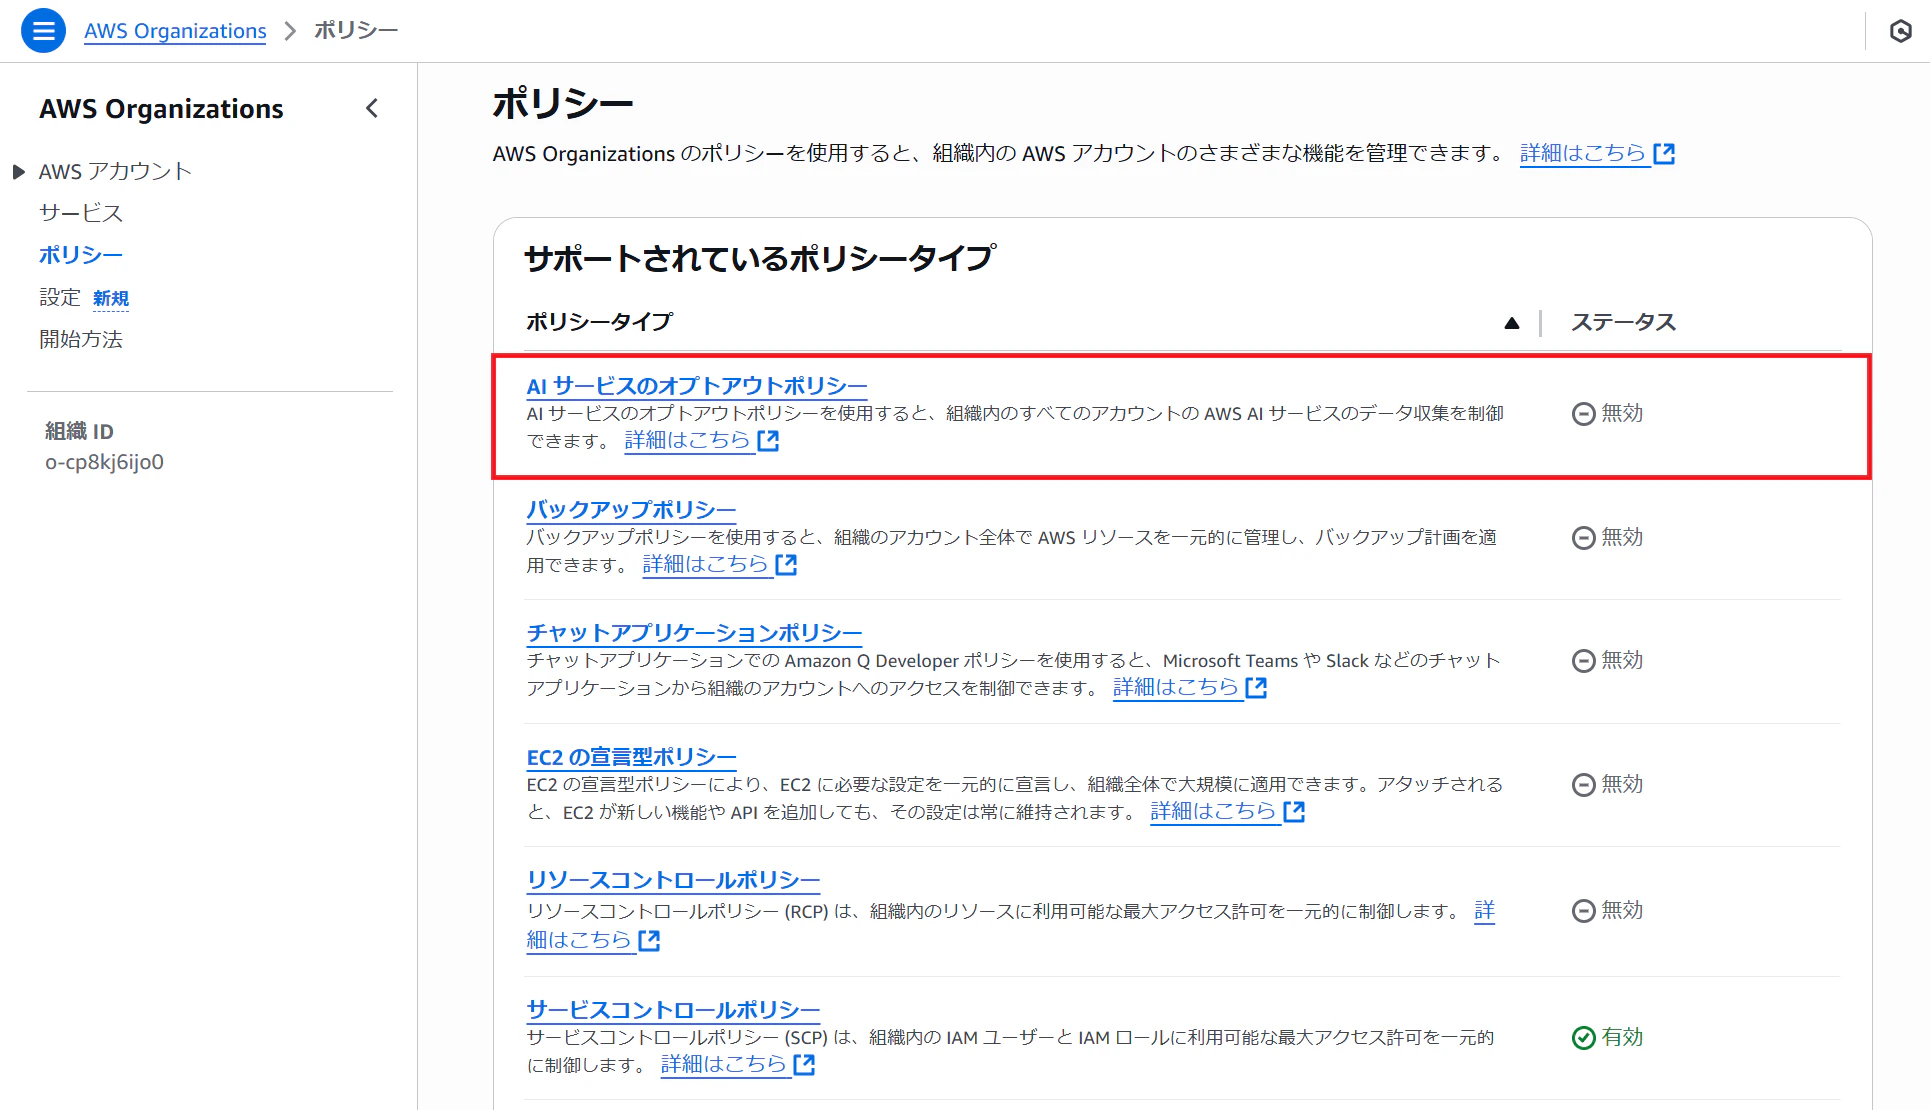1930x1110 pixels.
Task: Click external link icon in バックアップポリシー row
Action: 786,565
